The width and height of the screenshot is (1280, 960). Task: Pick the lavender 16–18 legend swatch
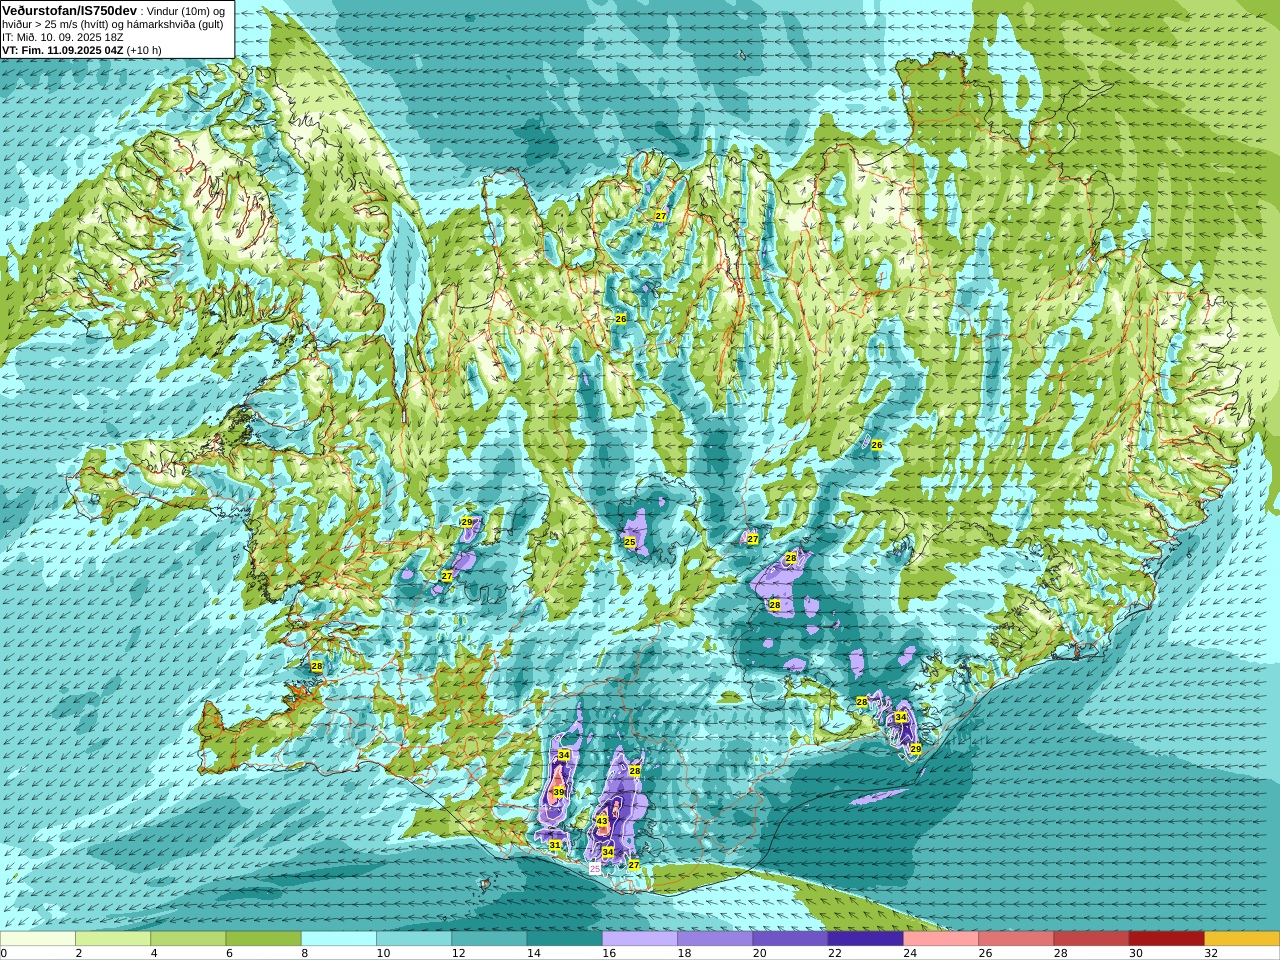(x=640, y=939)
